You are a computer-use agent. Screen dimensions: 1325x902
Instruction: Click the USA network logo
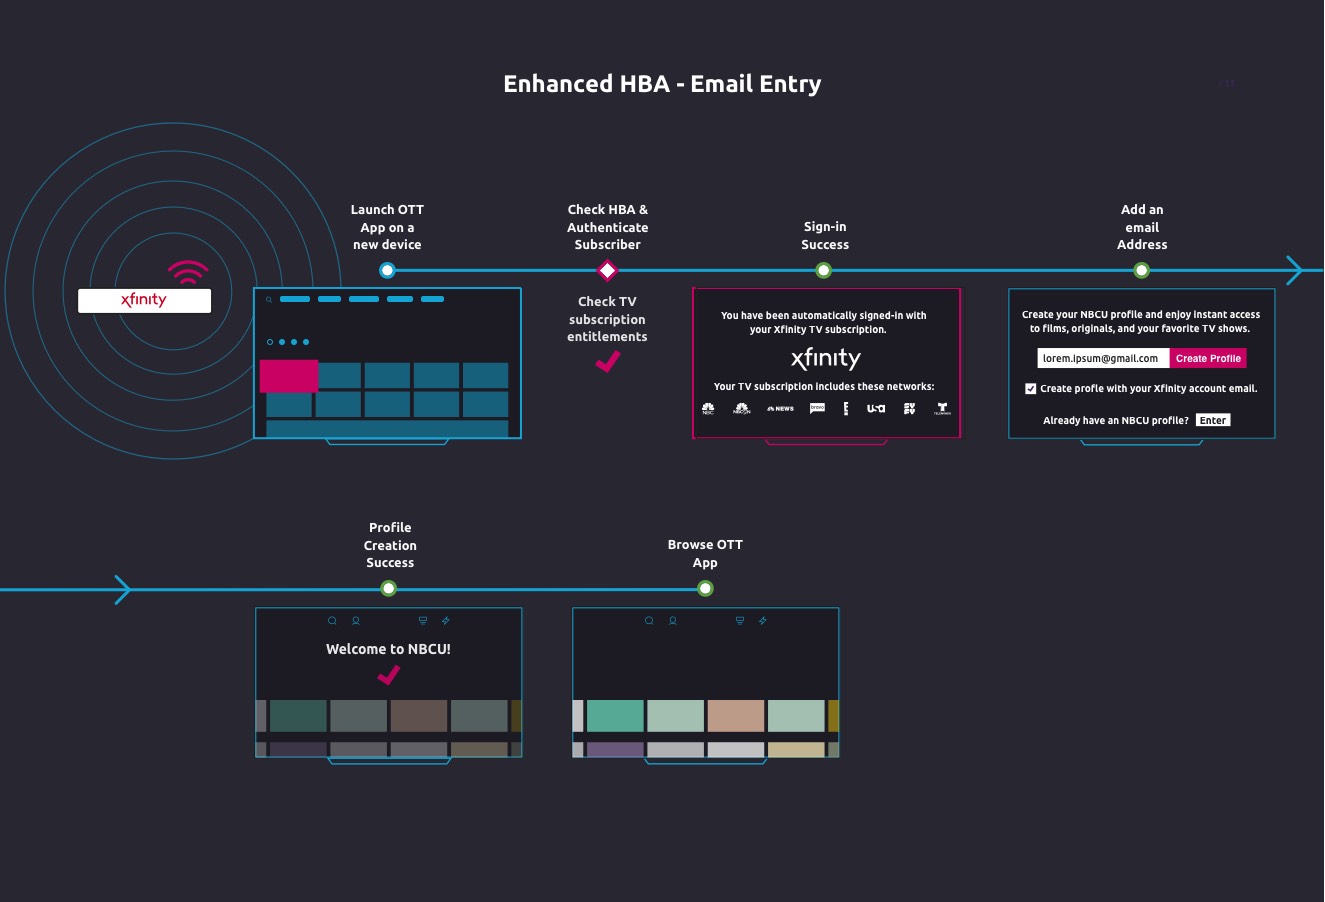tap(876, 408)
